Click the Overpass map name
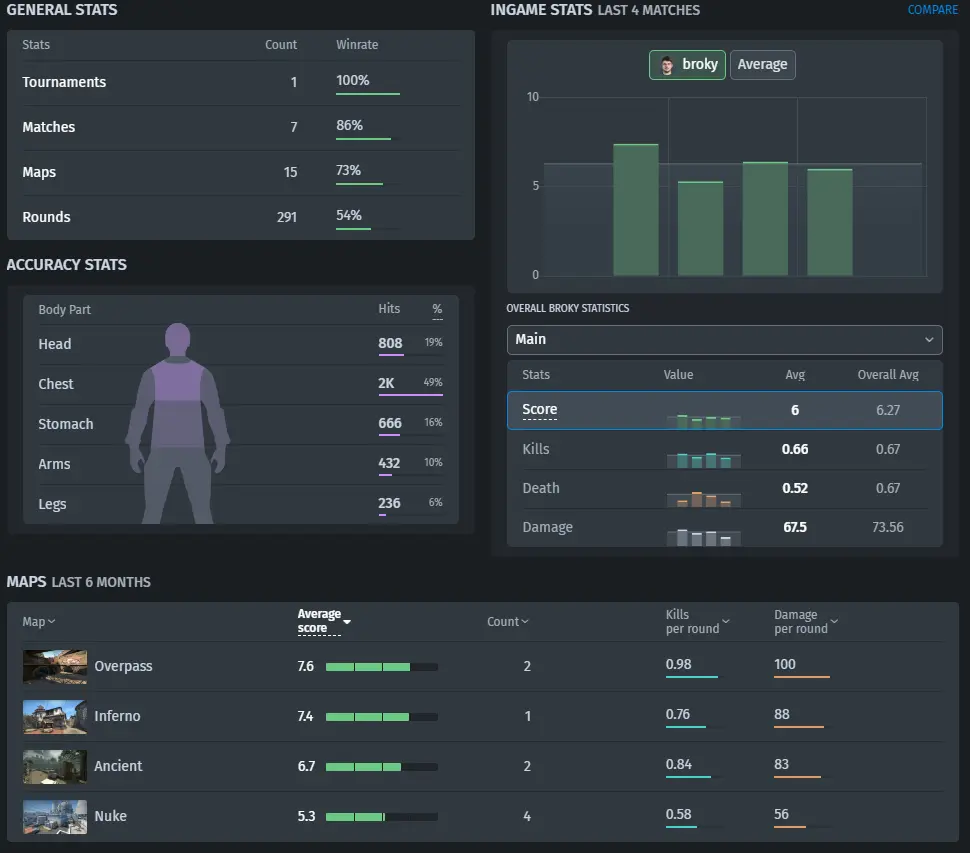The width and height of the screenshot is (970, 853). pos(123,666)
